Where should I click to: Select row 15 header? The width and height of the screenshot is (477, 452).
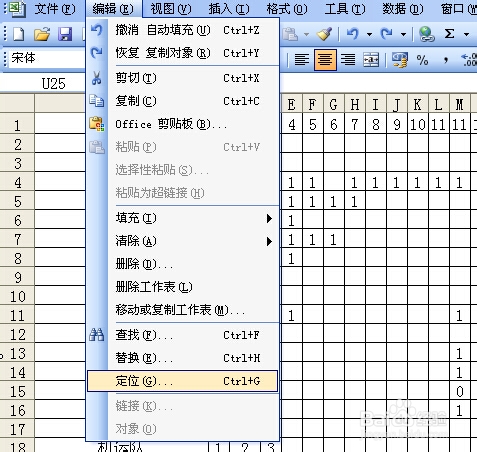pos(17,391)
